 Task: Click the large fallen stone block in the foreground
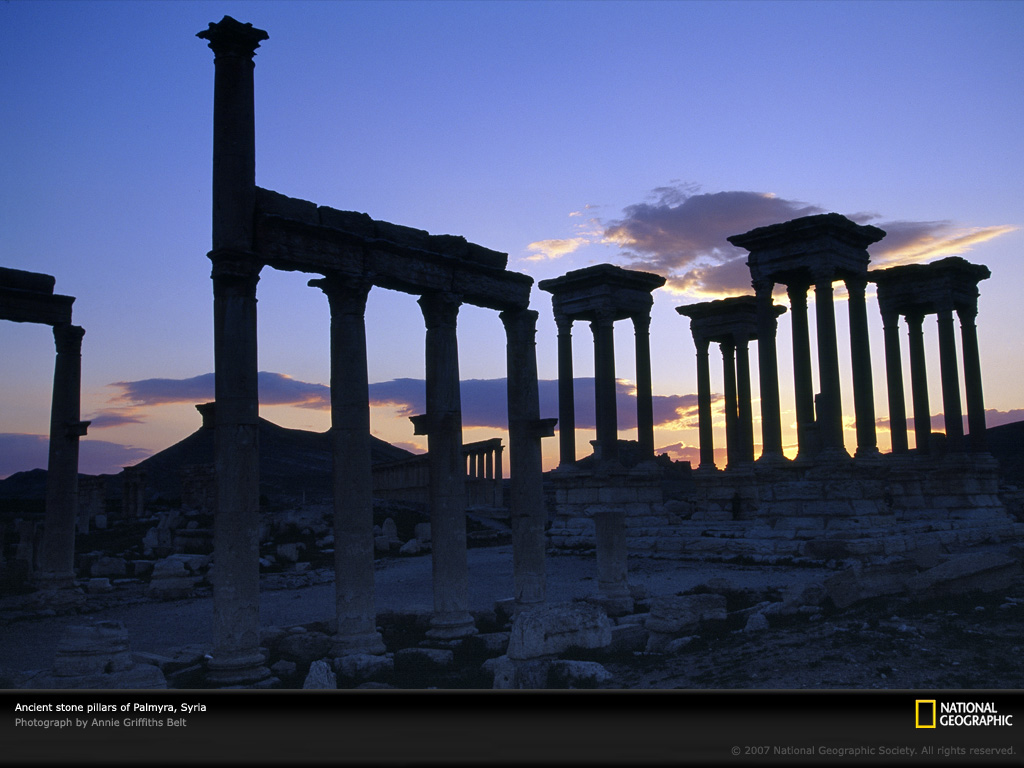558,631
